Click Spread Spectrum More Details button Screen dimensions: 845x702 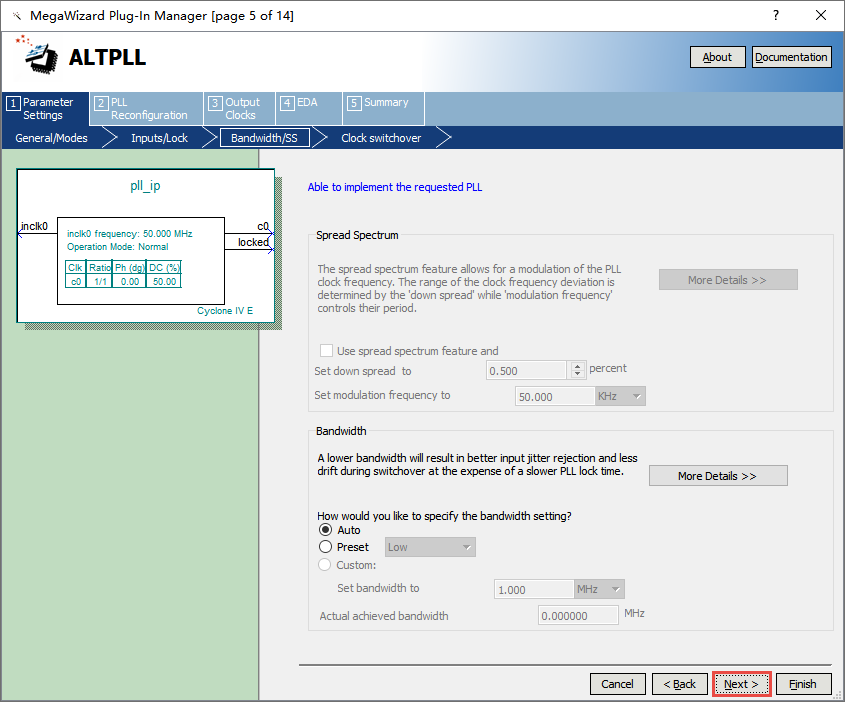[728, 280]
